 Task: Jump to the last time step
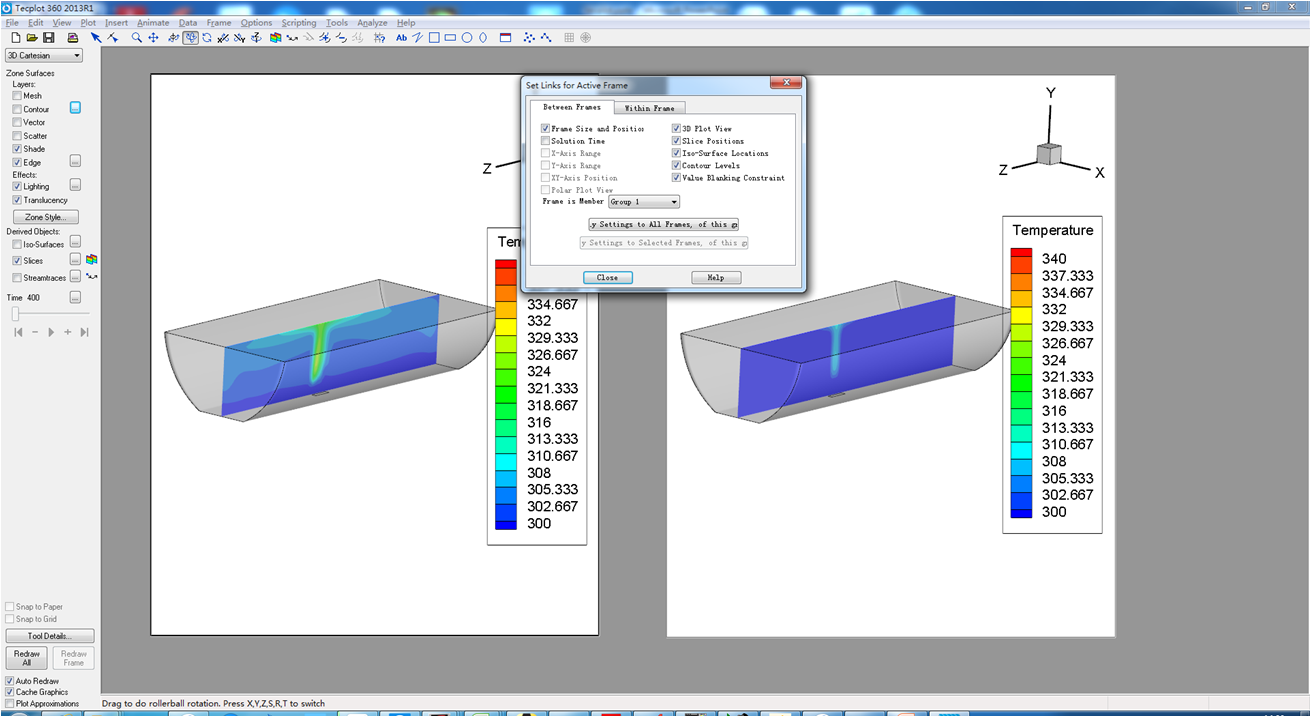coord(84,332)
